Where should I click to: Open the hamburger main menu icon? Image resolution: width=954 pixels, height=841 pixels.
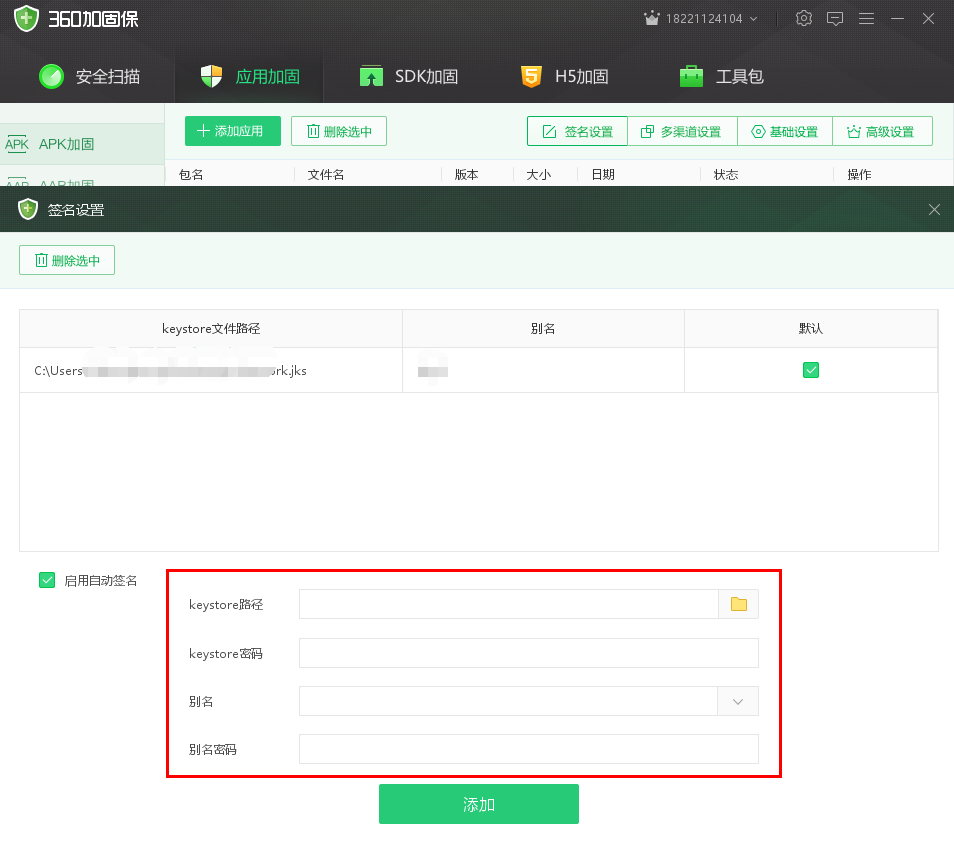(x=866, y=19)
